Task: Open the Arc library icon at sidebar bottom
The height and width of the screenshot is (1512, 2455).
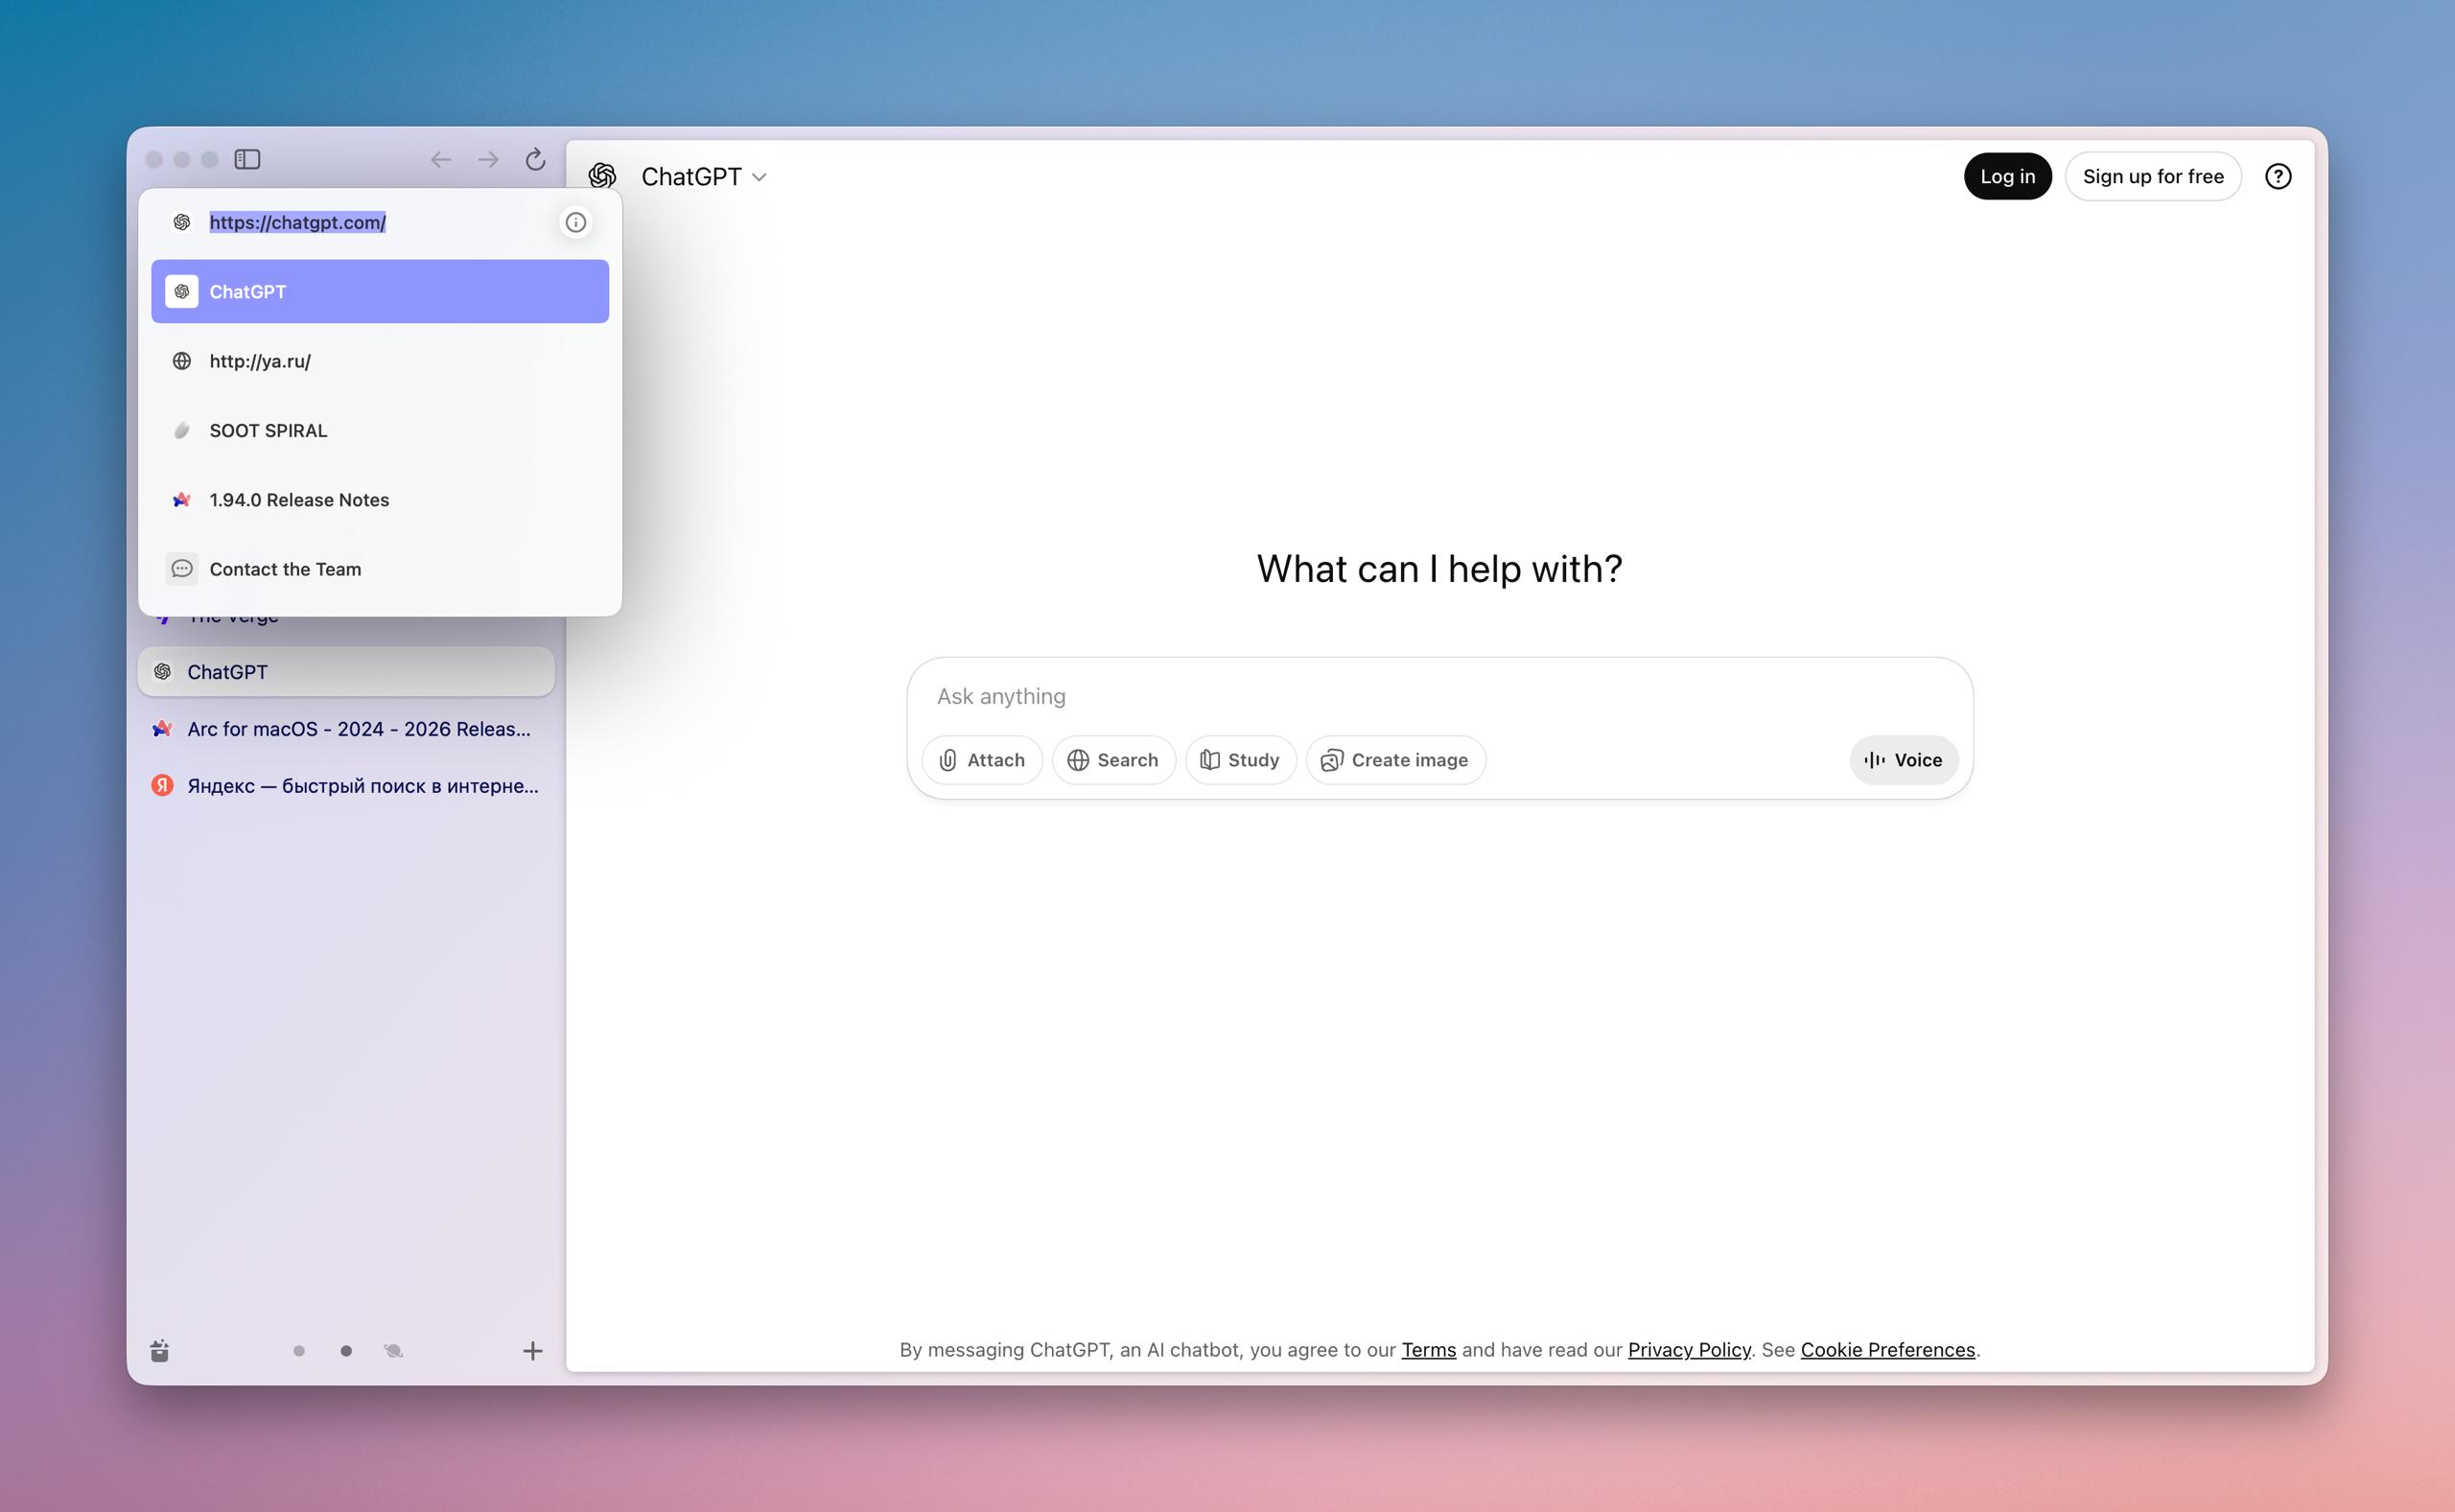Action: click(x=160, y=1351)
